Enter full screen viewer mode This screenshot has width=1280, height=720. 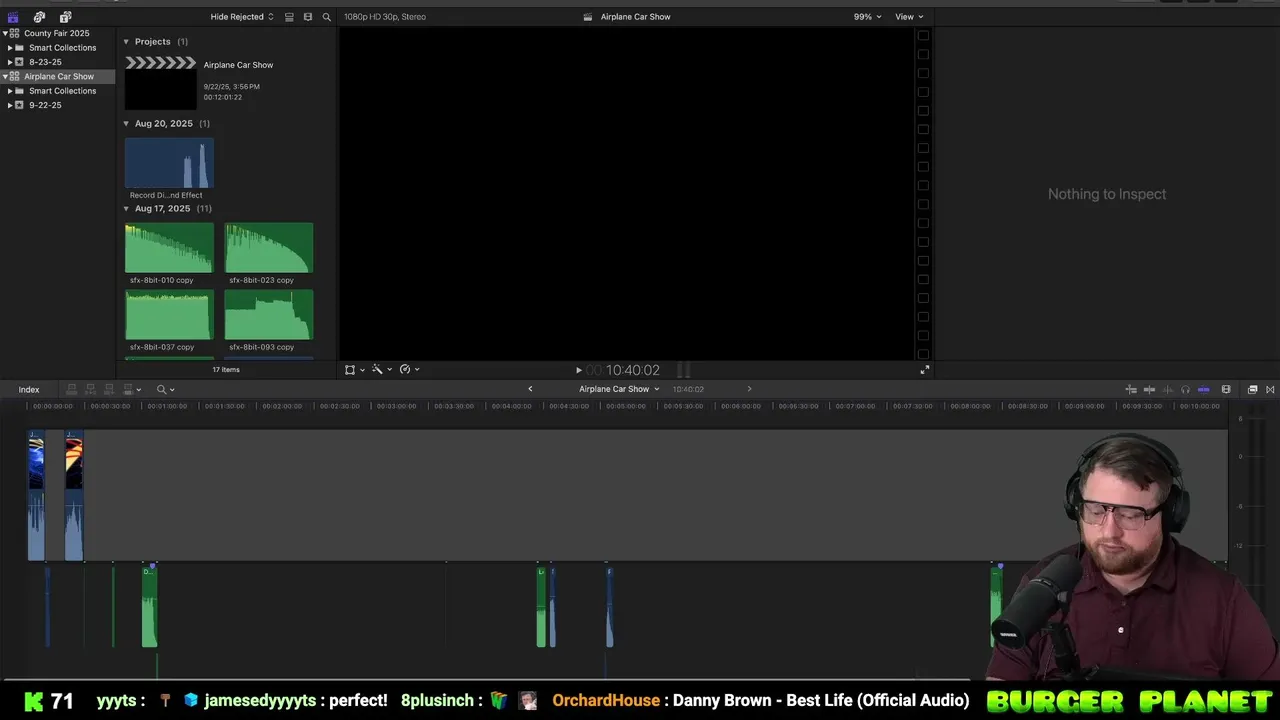[x=925, y=370]
